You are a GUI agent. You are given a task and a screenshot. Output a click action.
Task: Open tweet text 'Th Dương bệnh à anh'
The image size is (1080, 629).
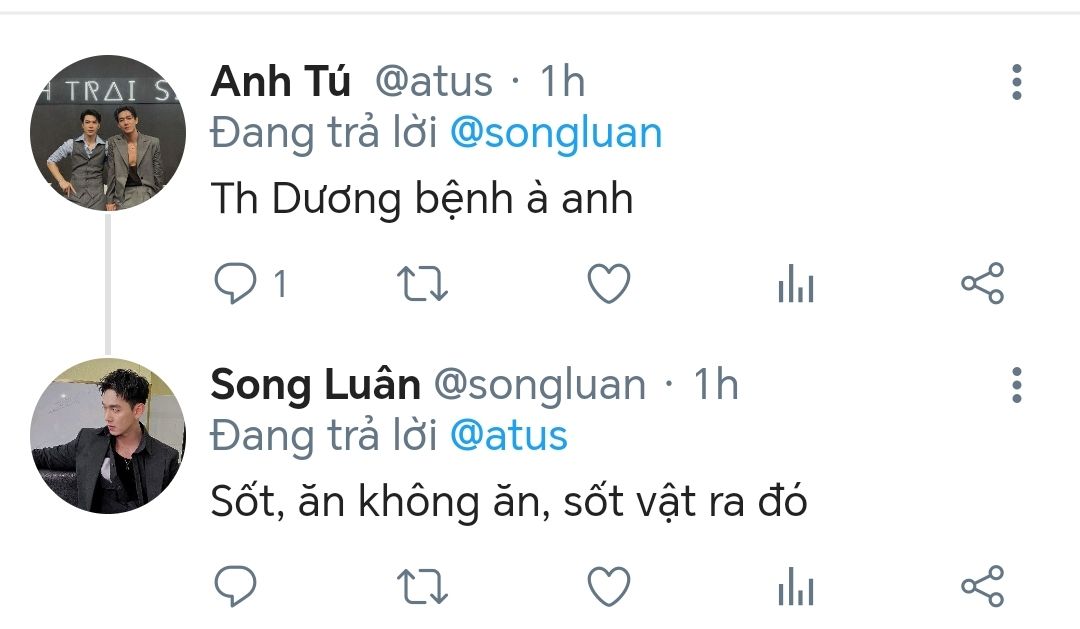(x=422, y=199)
